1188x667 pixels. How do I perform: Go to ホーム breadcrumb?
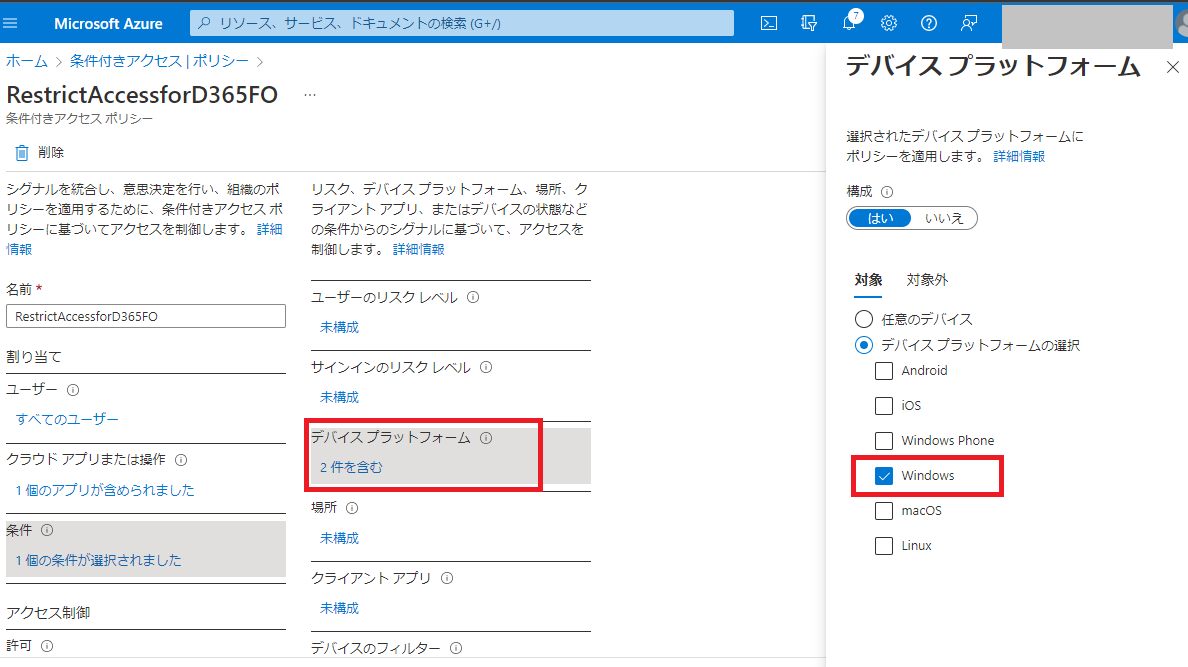[x=27, y=61]
